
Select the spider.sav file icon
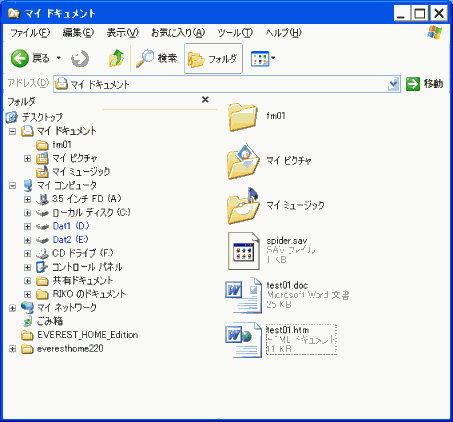244,251
